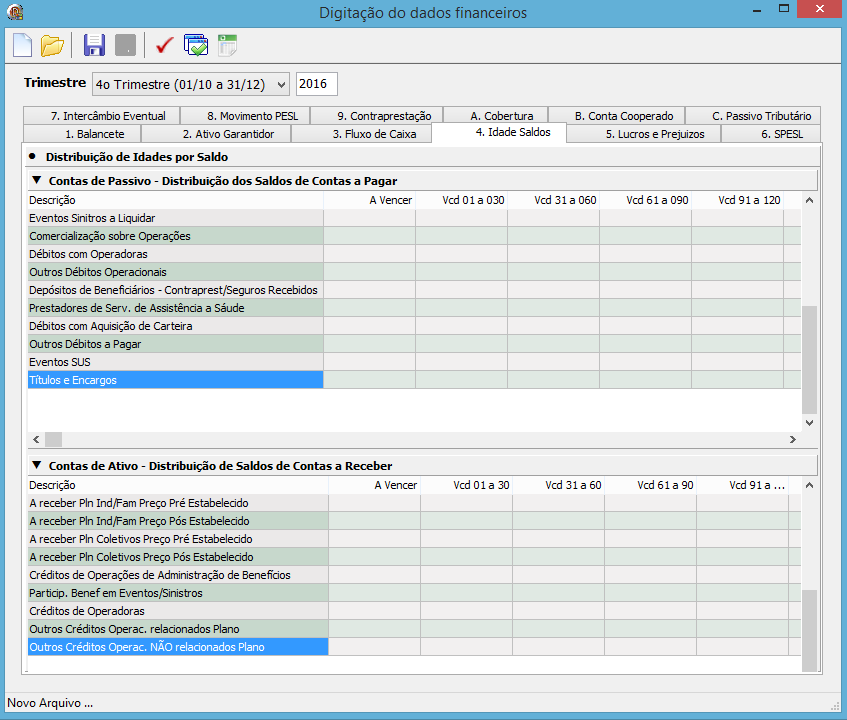The width and height of the screenshot is (847, 720).
Task: Click the A Vencer cell for Créditos de Operadoras
Action: tap(374, 611)
